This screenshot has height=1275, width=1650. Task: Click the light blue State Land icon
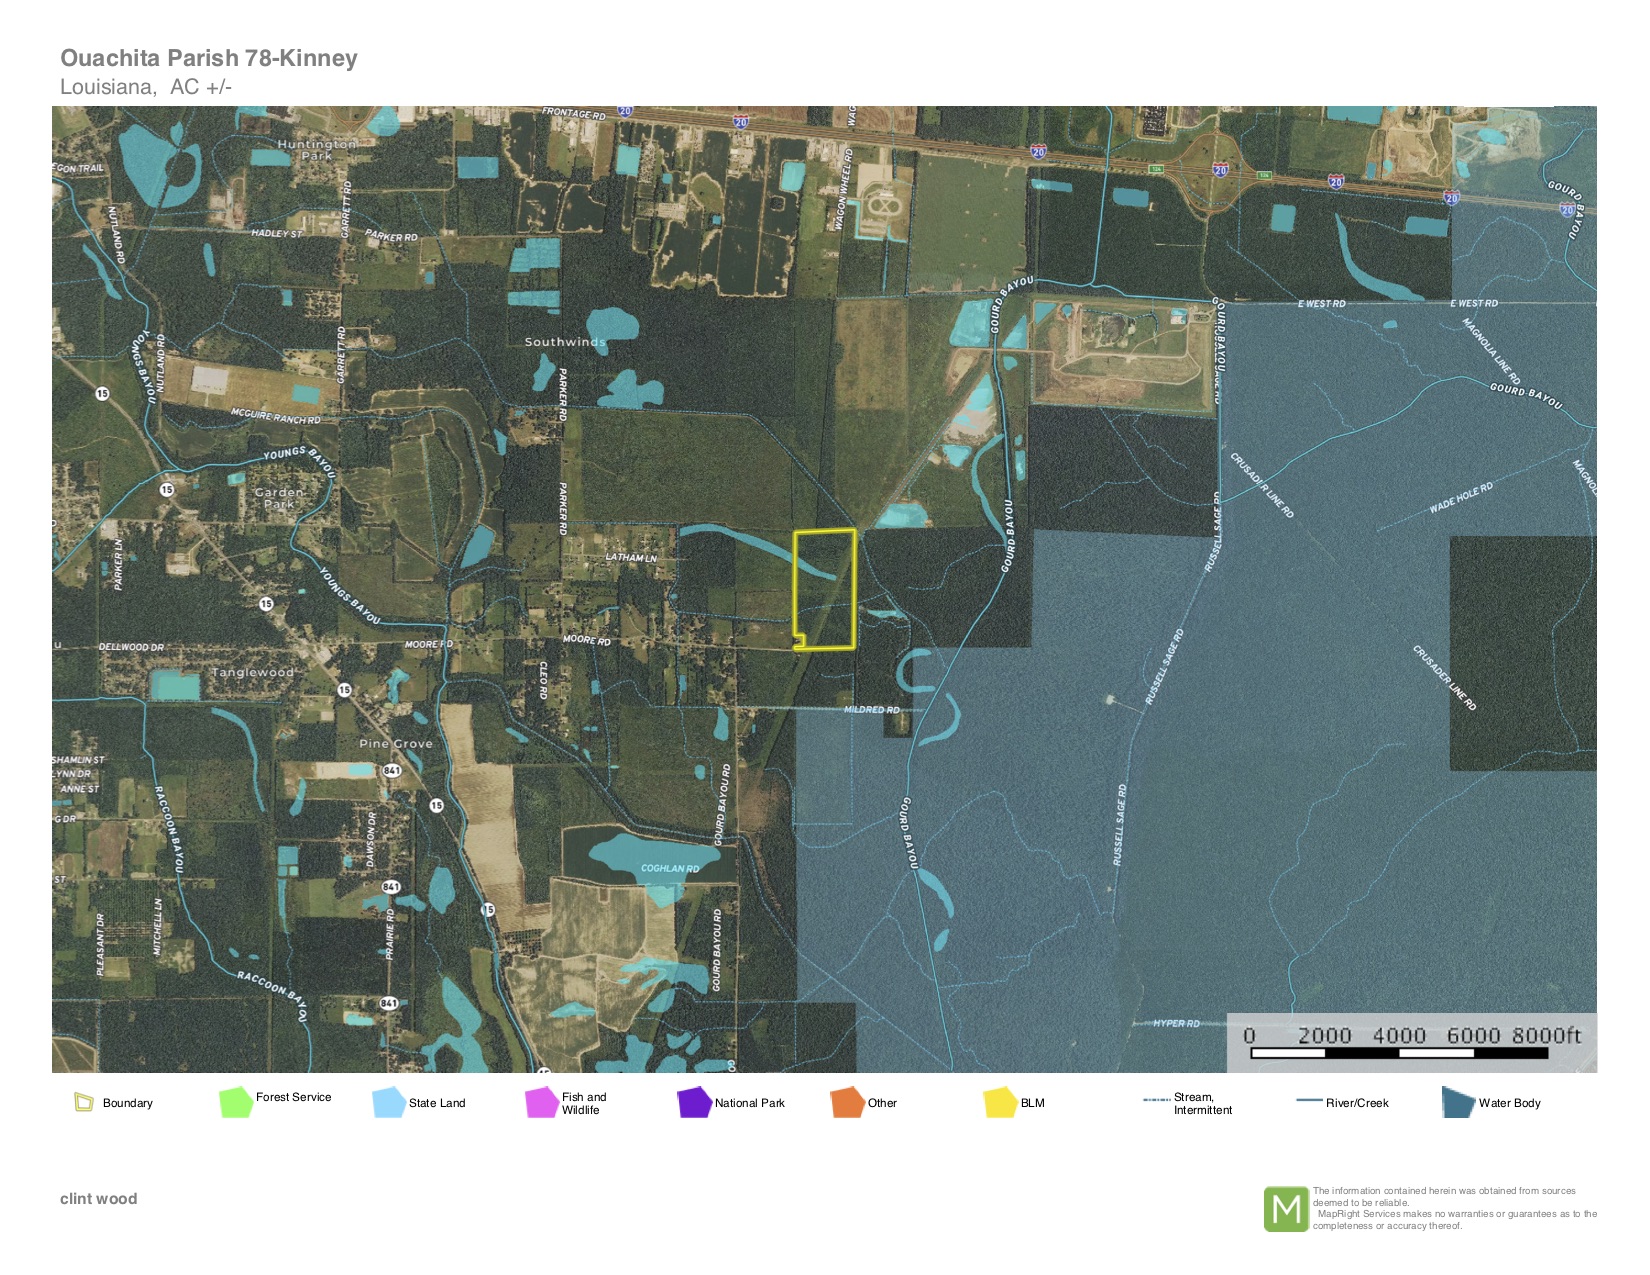[388, 1102]
